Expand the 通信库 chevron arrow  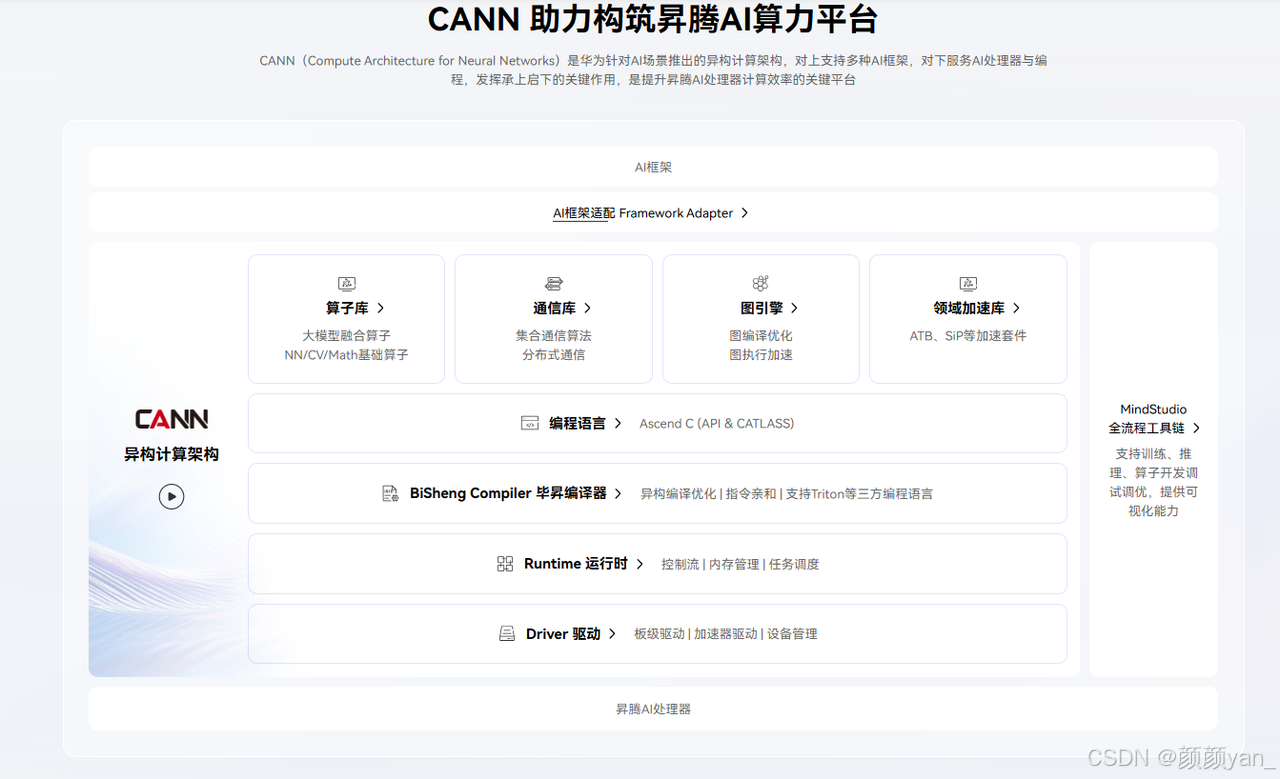(x=587, y=308)
